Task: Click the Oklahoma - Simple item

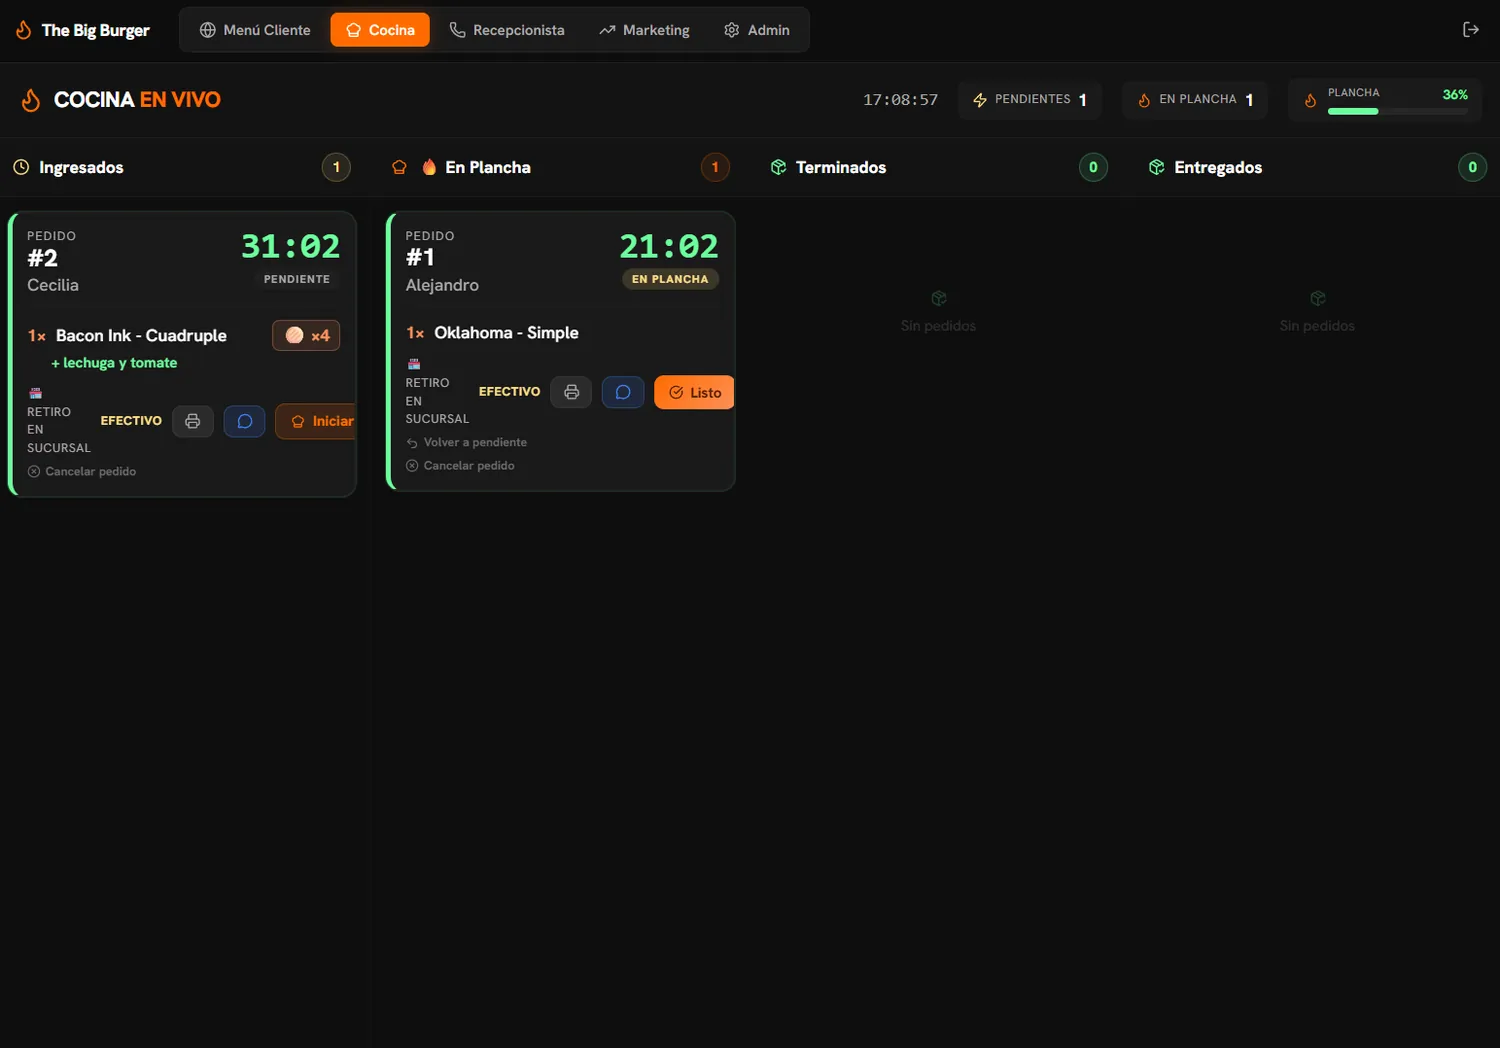Action: click(506, 333)
